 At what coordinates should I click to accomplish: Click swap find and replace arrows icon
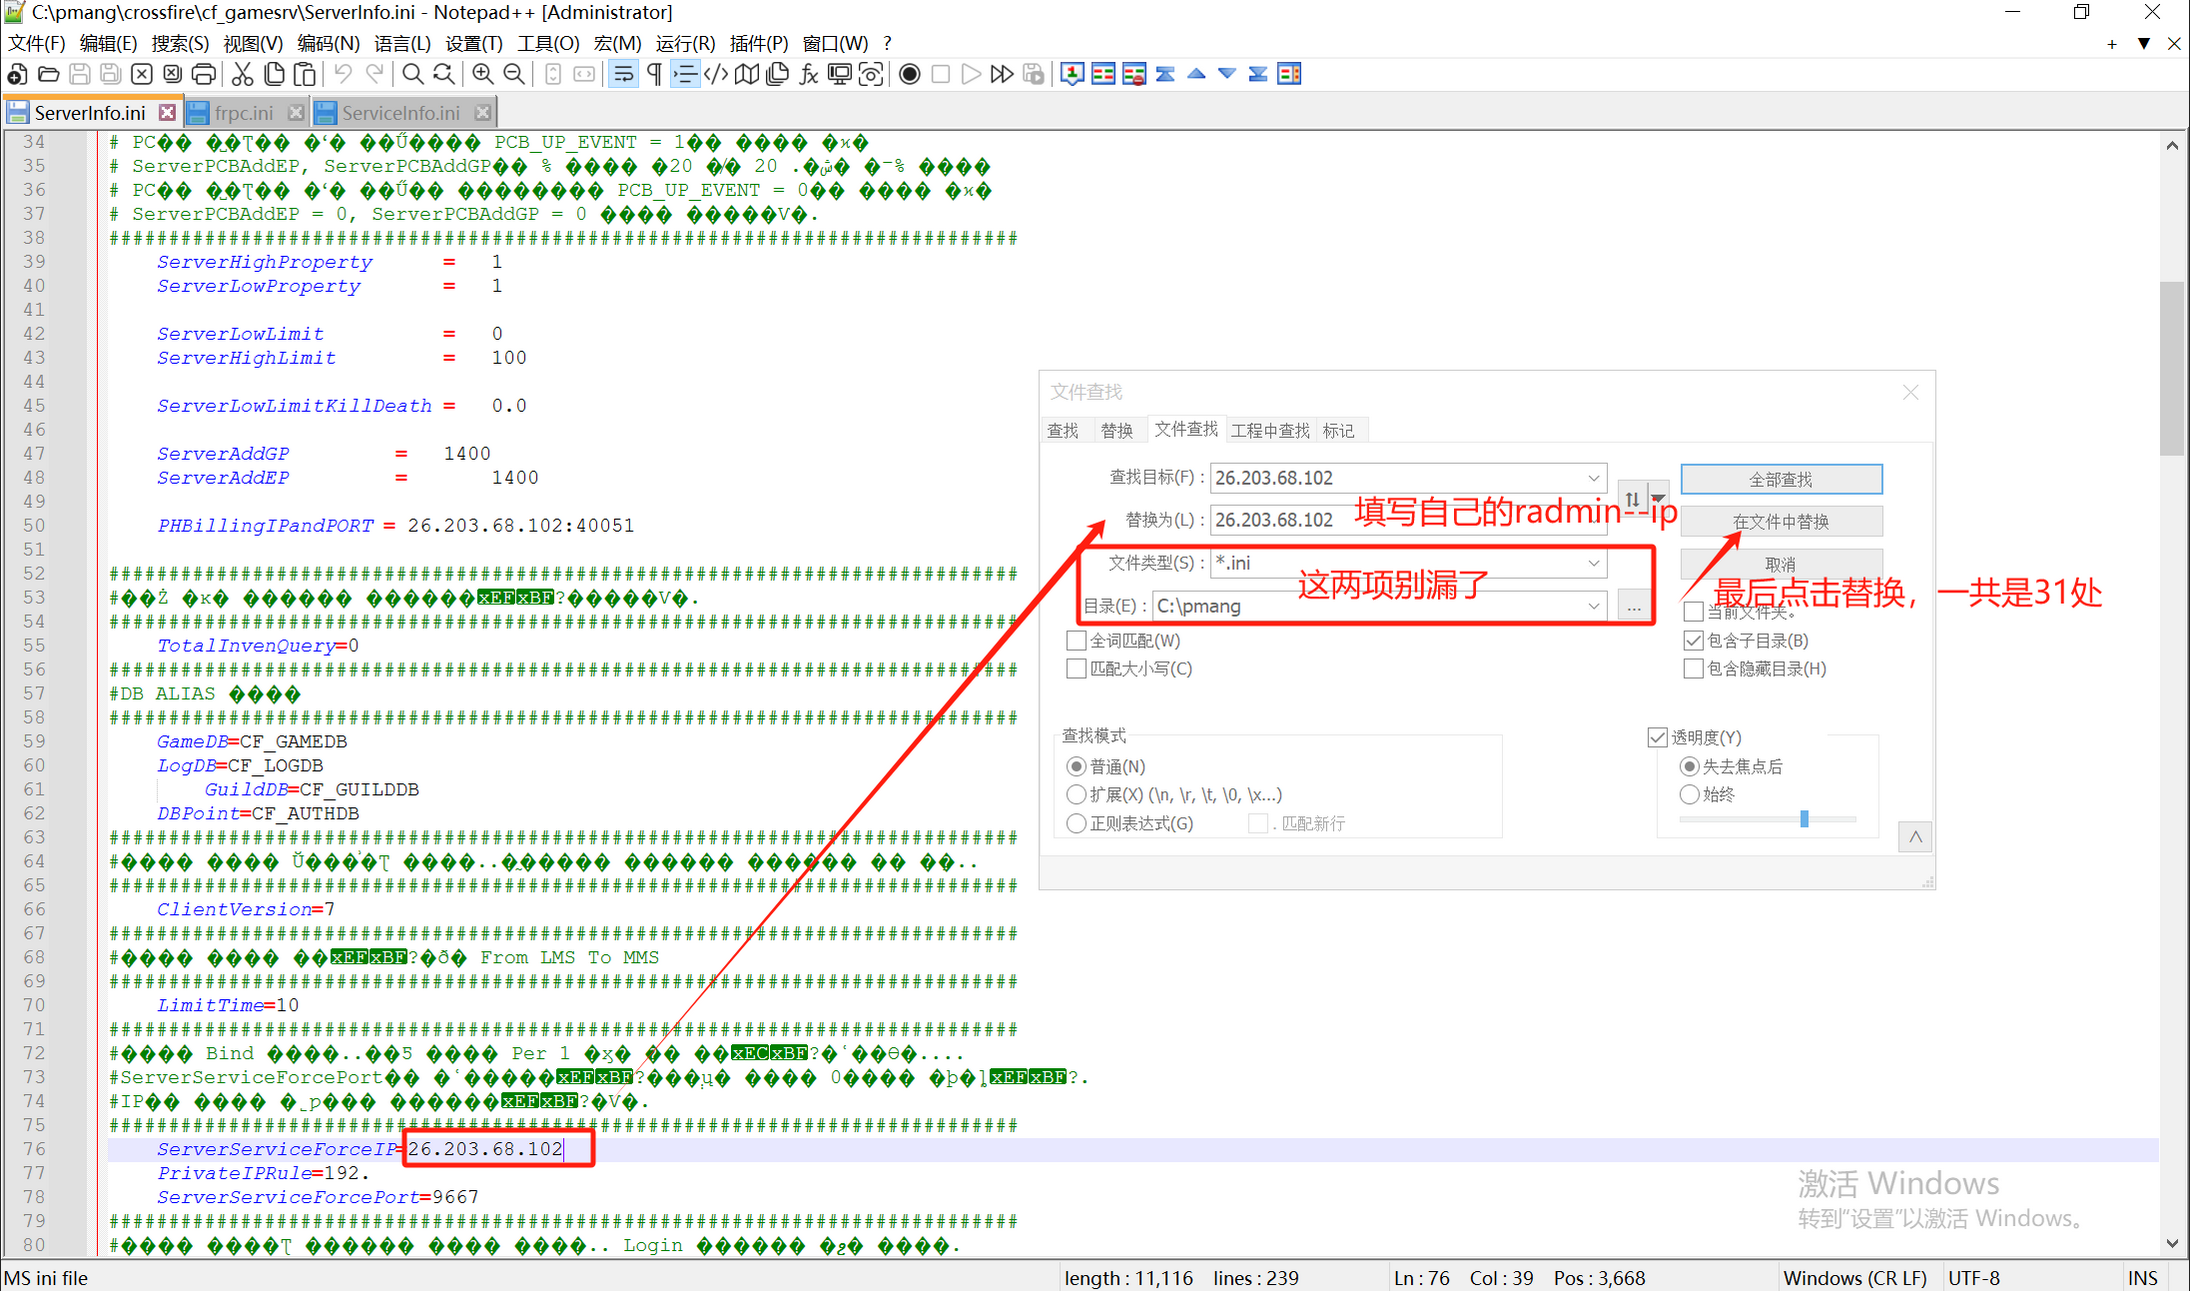1632,498
